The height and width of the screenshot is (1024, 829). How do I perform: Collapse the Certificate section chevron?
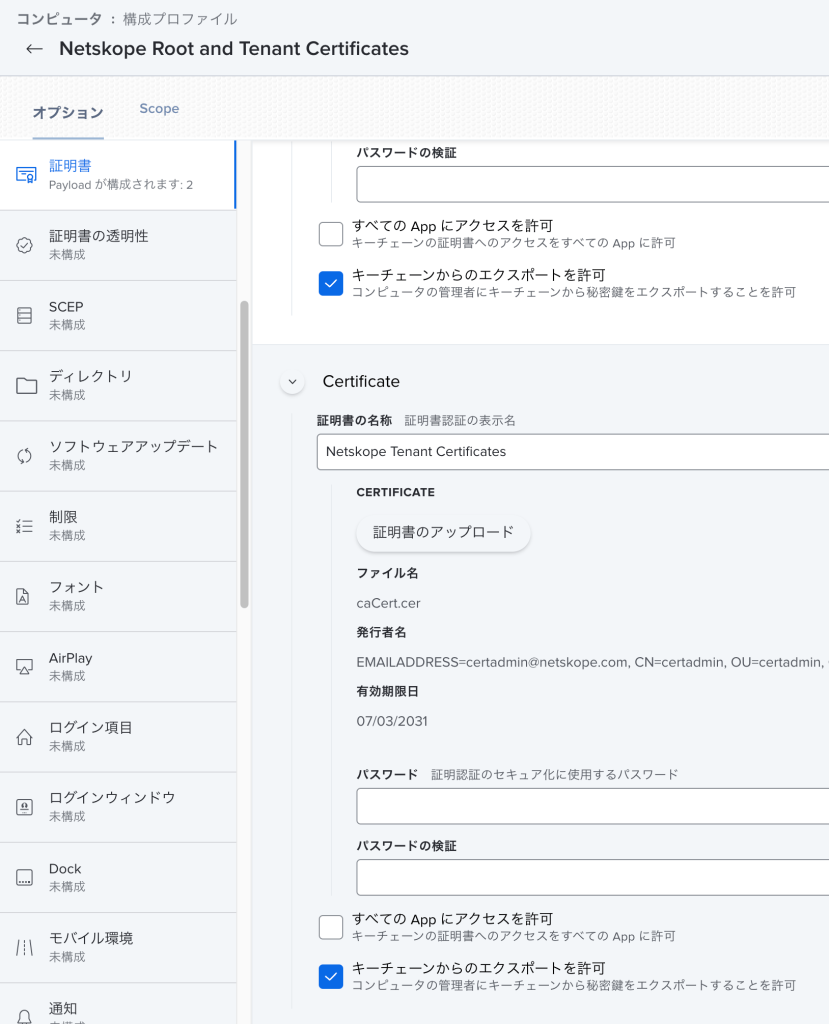293,381
